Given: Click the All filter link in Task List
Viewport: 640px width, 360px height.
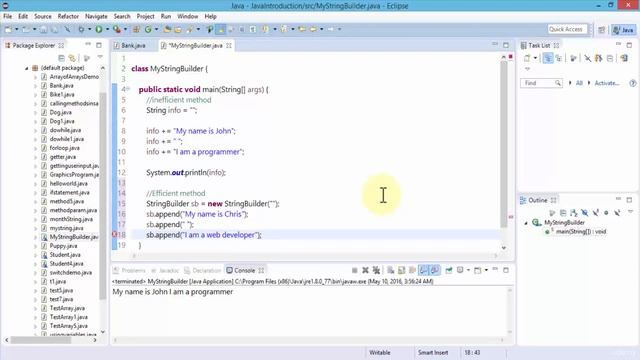Looking at the screenshot, I should pyautogui.click(x=579, y=83).
